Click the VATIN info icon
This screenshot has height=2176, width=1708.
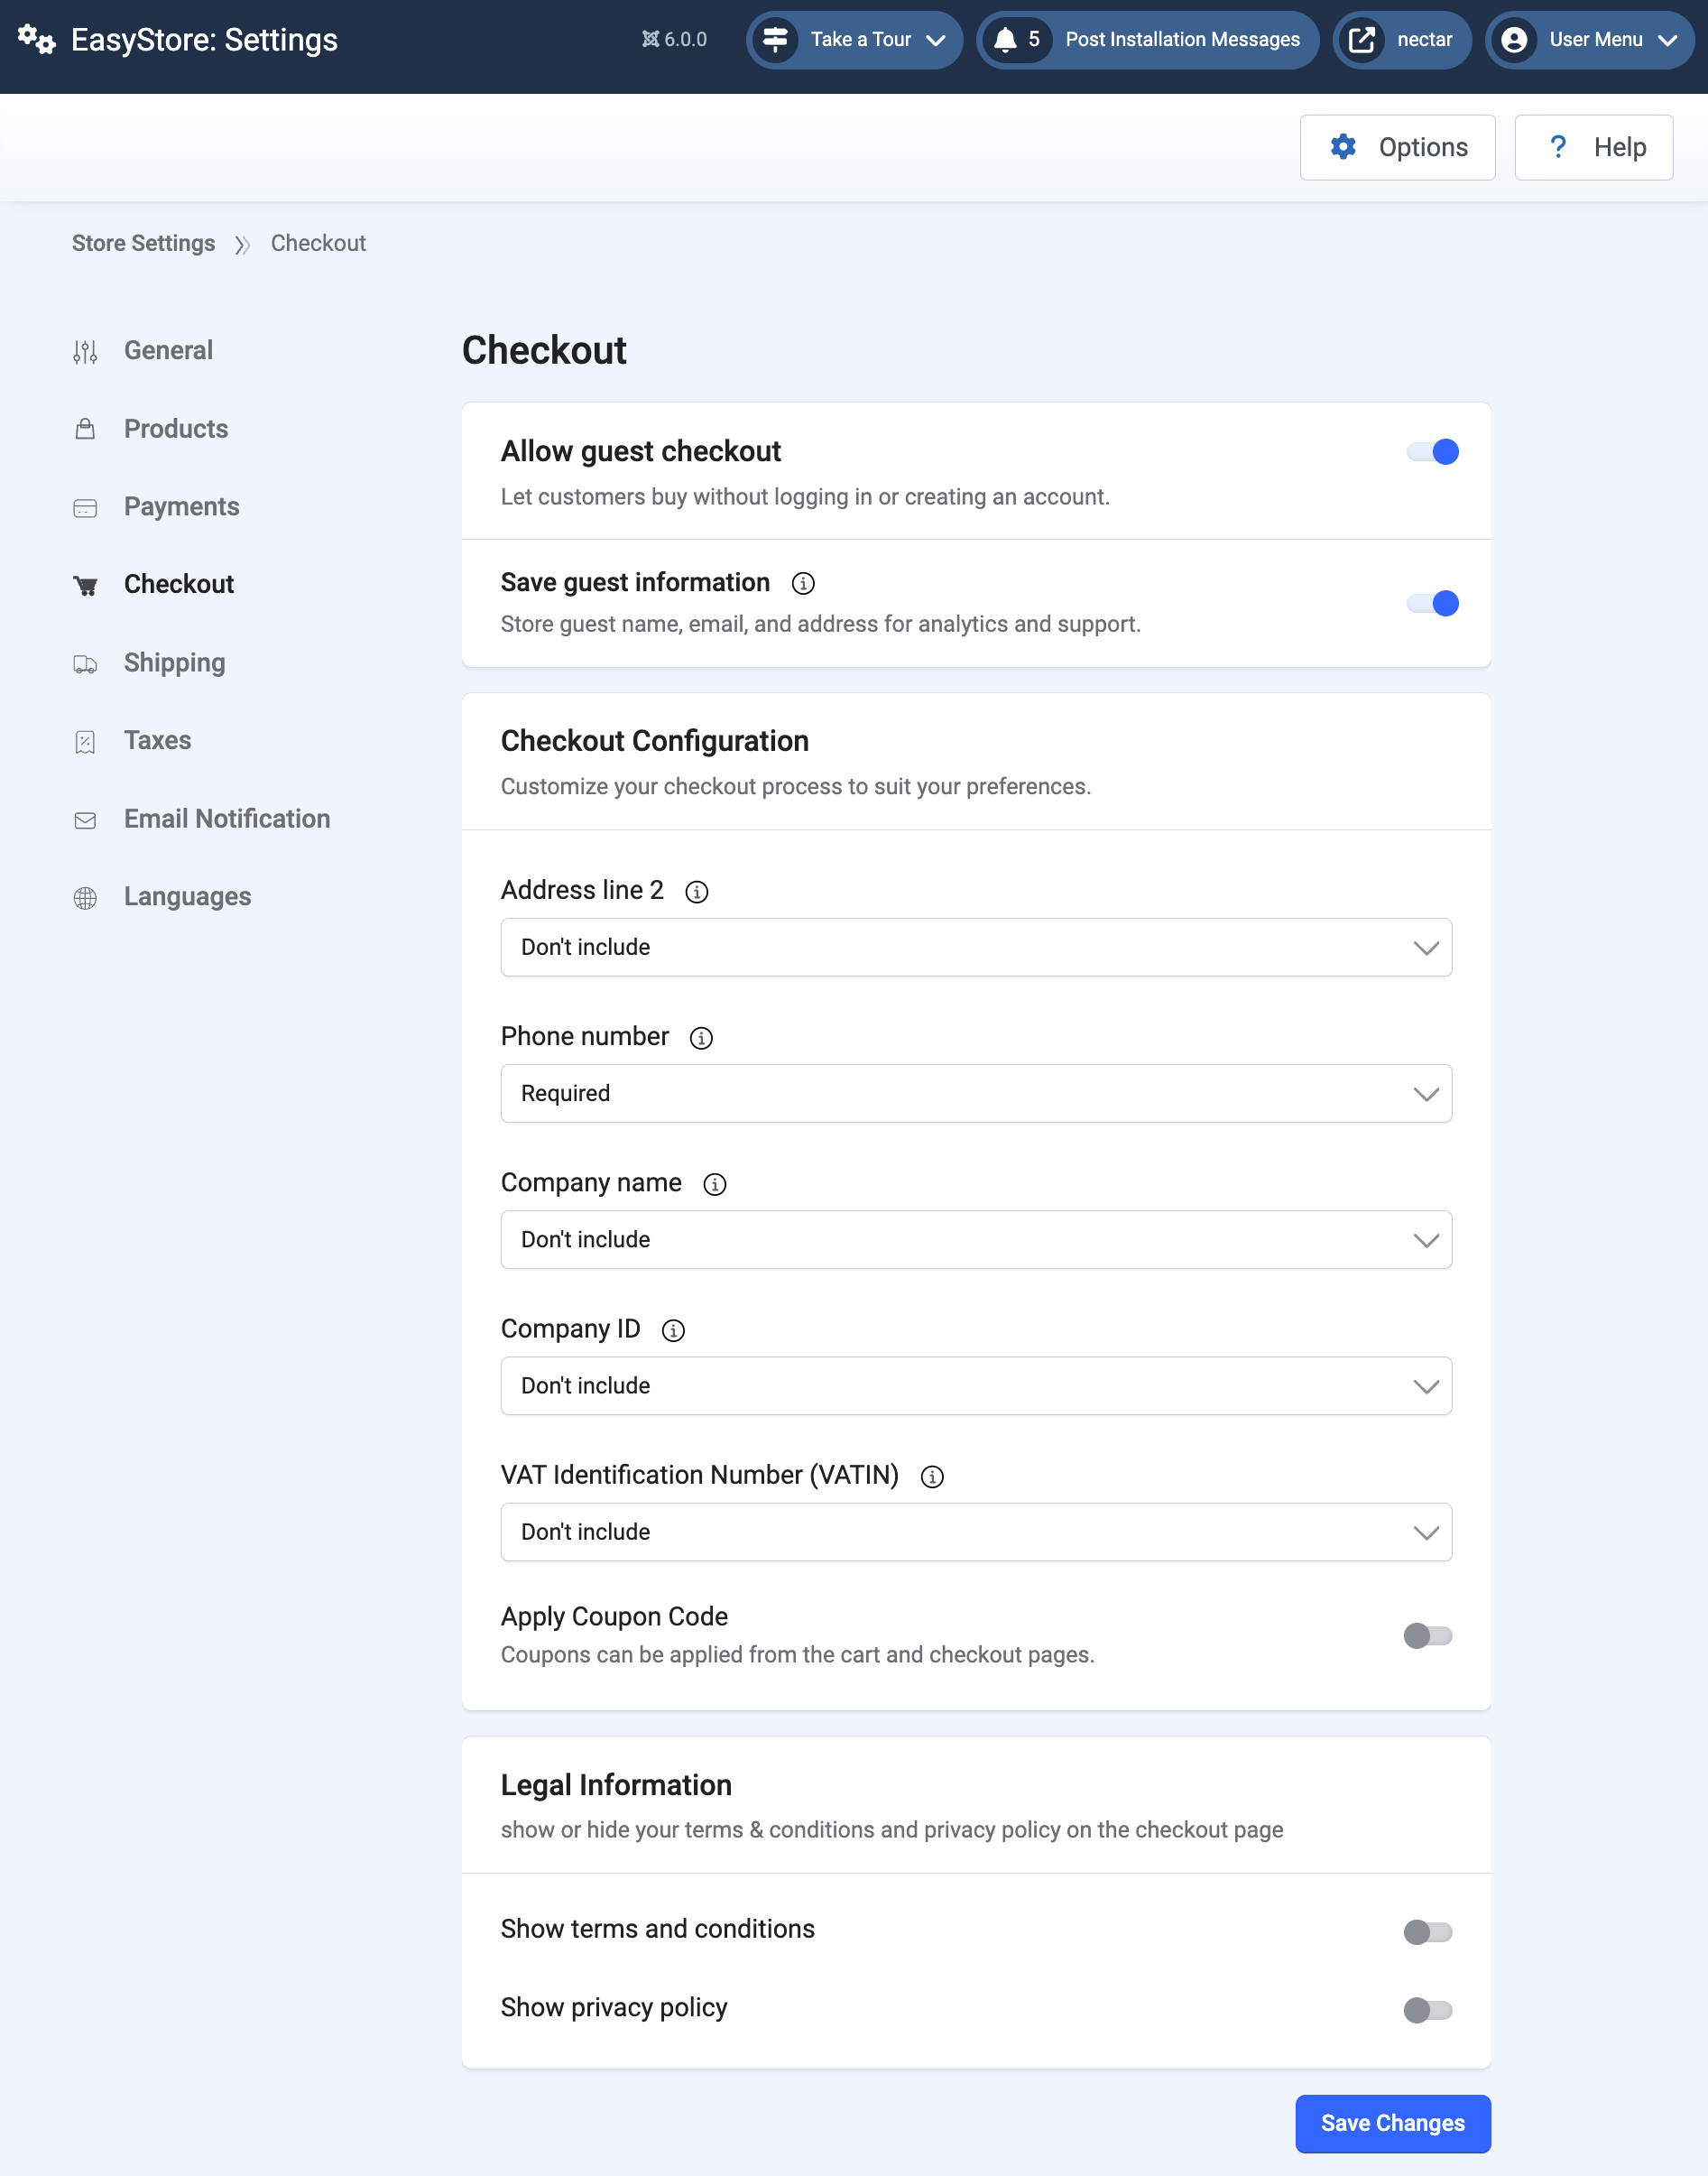click(932, 1477)
